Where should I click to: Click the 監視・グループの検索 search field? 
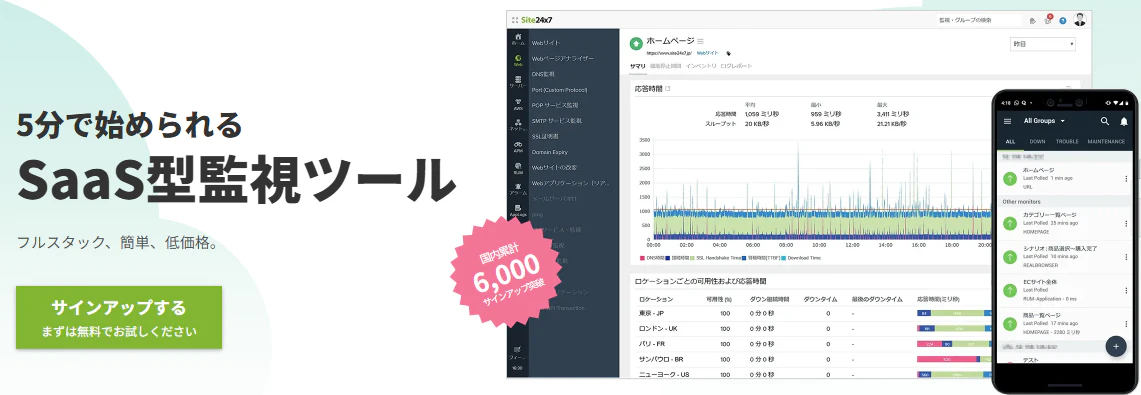pos(979,20)
